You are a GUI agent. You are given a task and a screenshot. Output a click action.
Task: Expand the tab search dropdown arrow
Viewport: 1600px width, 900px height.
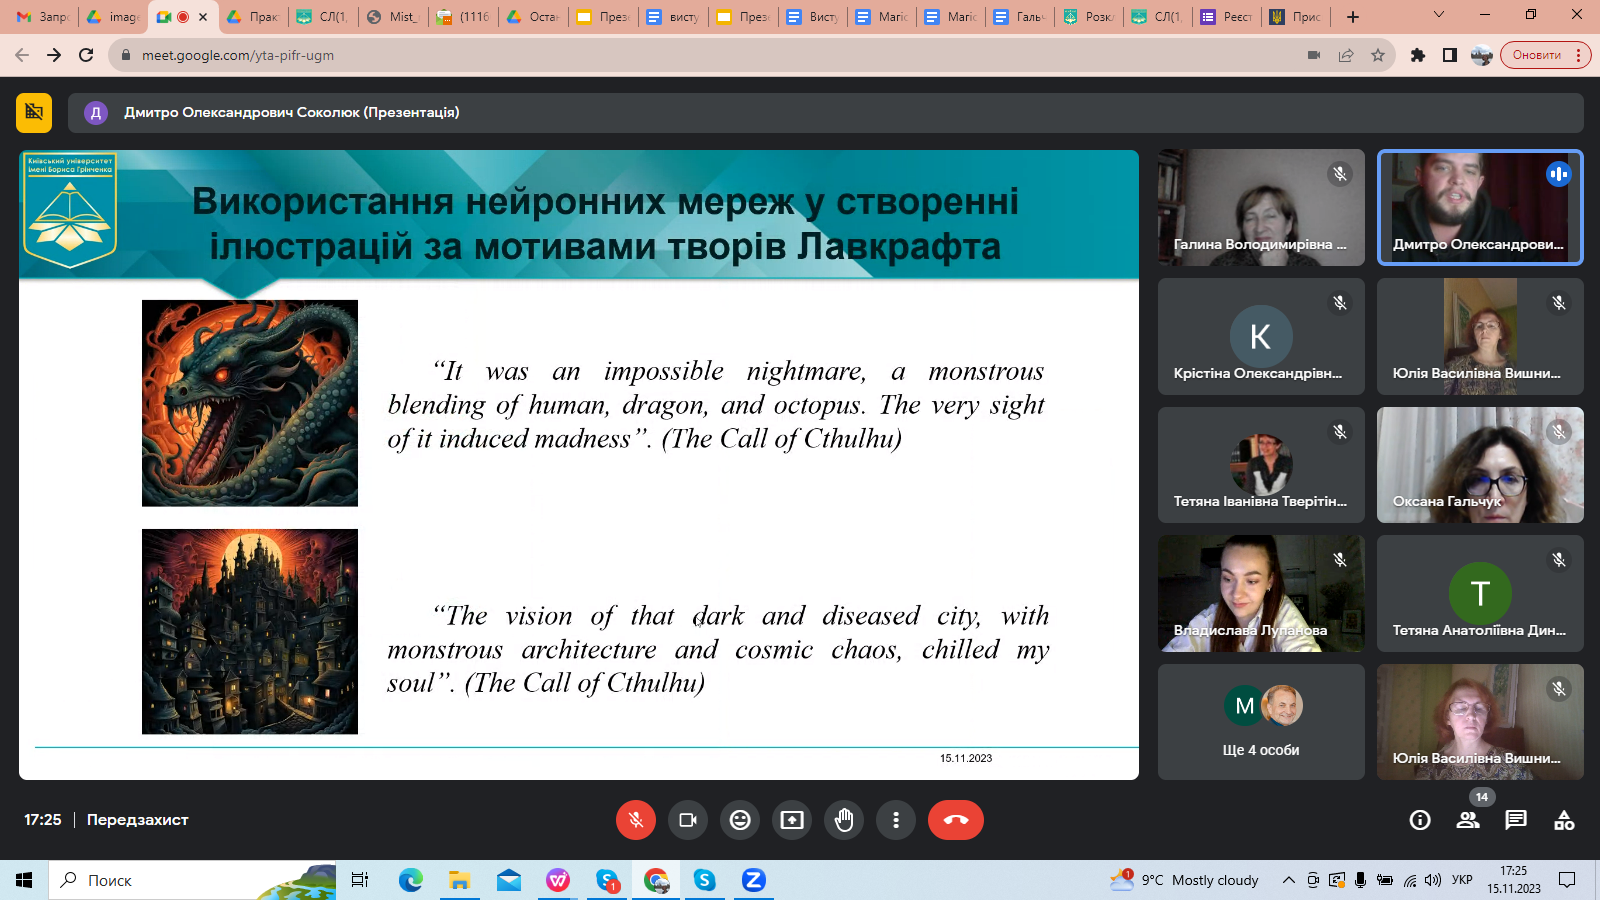click(x=1439, y=15)
